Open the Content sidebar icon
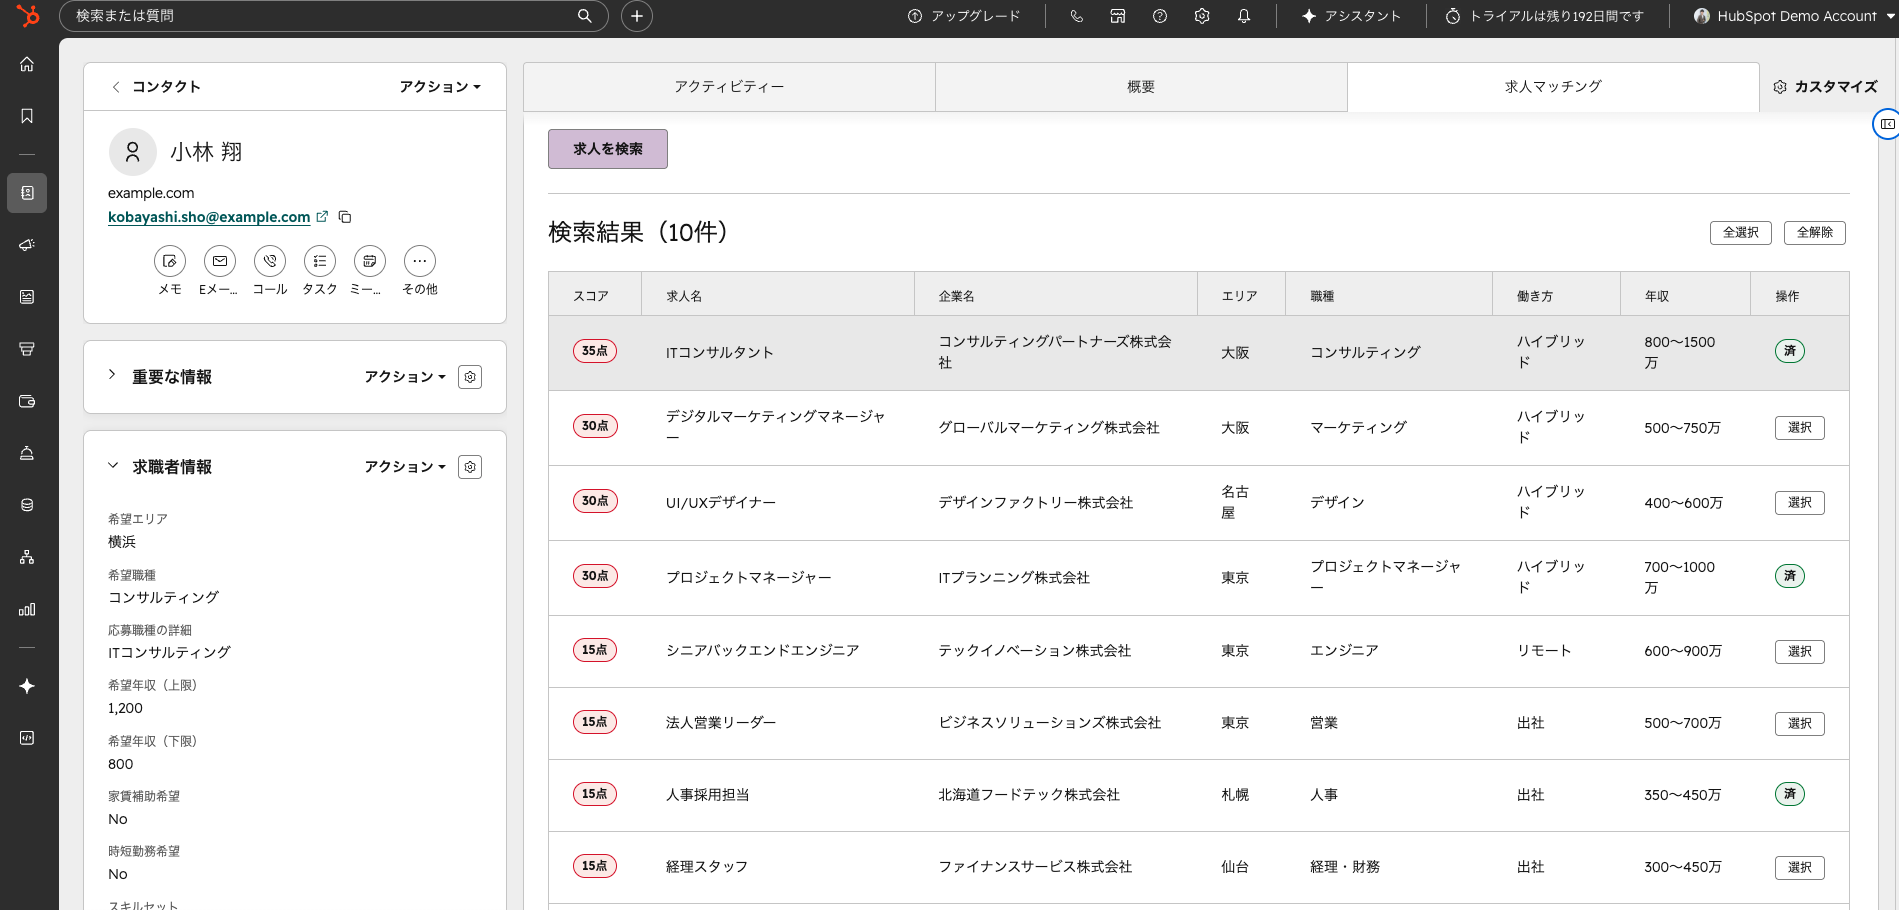The height and width of the screenshot is (910, 1899). click(27, 297)
